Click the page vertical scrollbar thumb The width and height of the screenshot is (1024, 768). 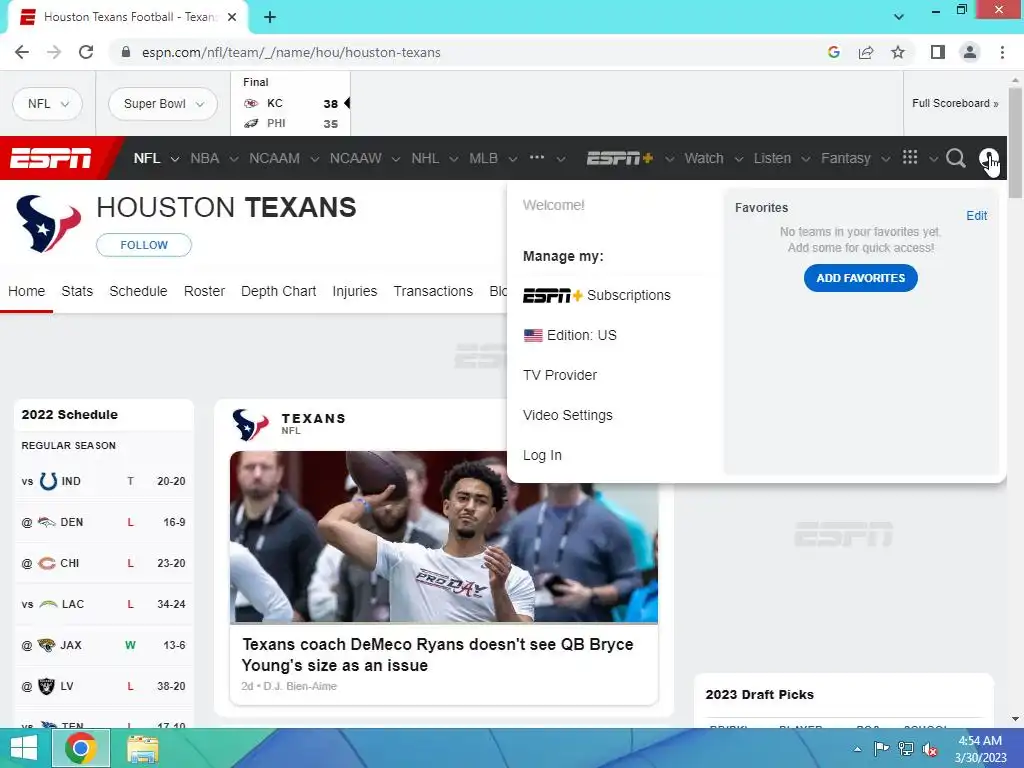1015,144
